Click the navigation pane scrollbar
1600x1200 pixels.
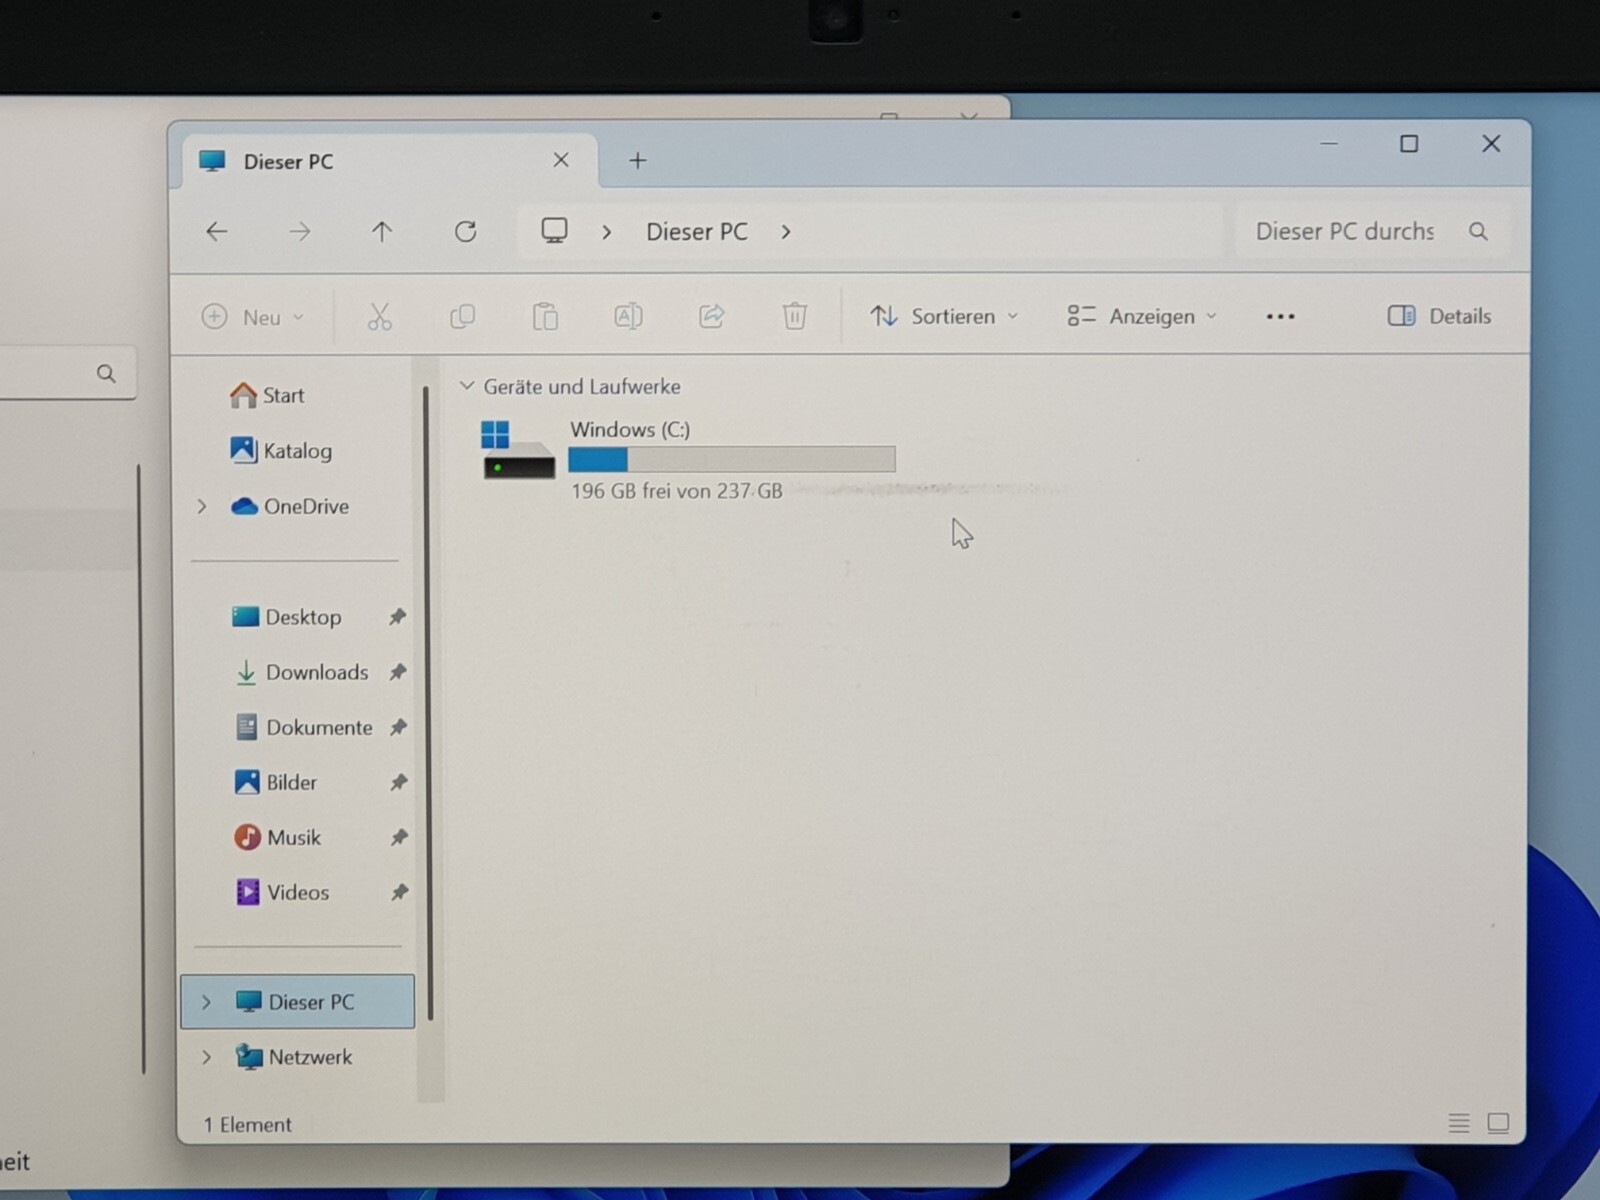(x=428, y=702)
